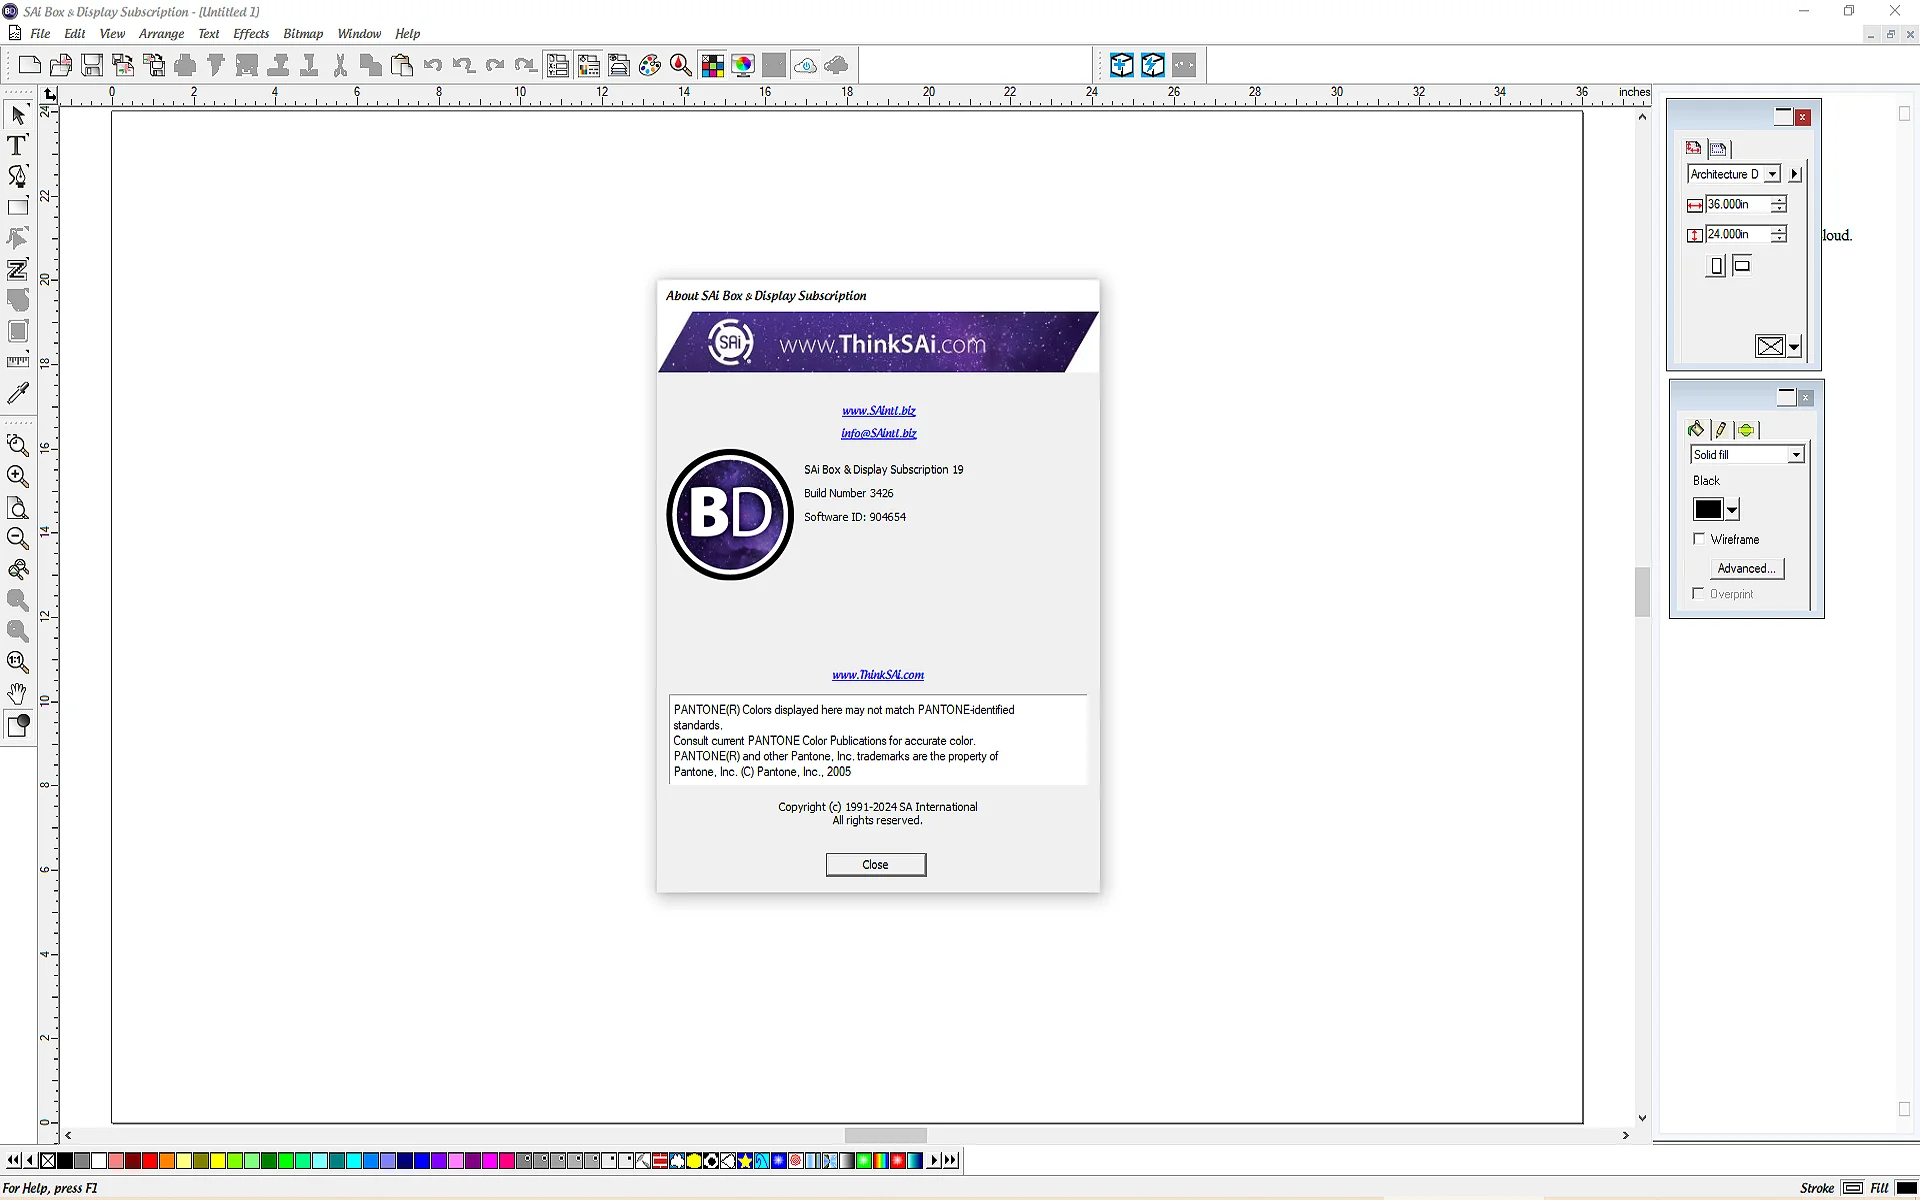Viewport: 1920px width, 1200px height.
Task: Increase the 36.000in width spinner
Action: click(x=1779, y=200)
